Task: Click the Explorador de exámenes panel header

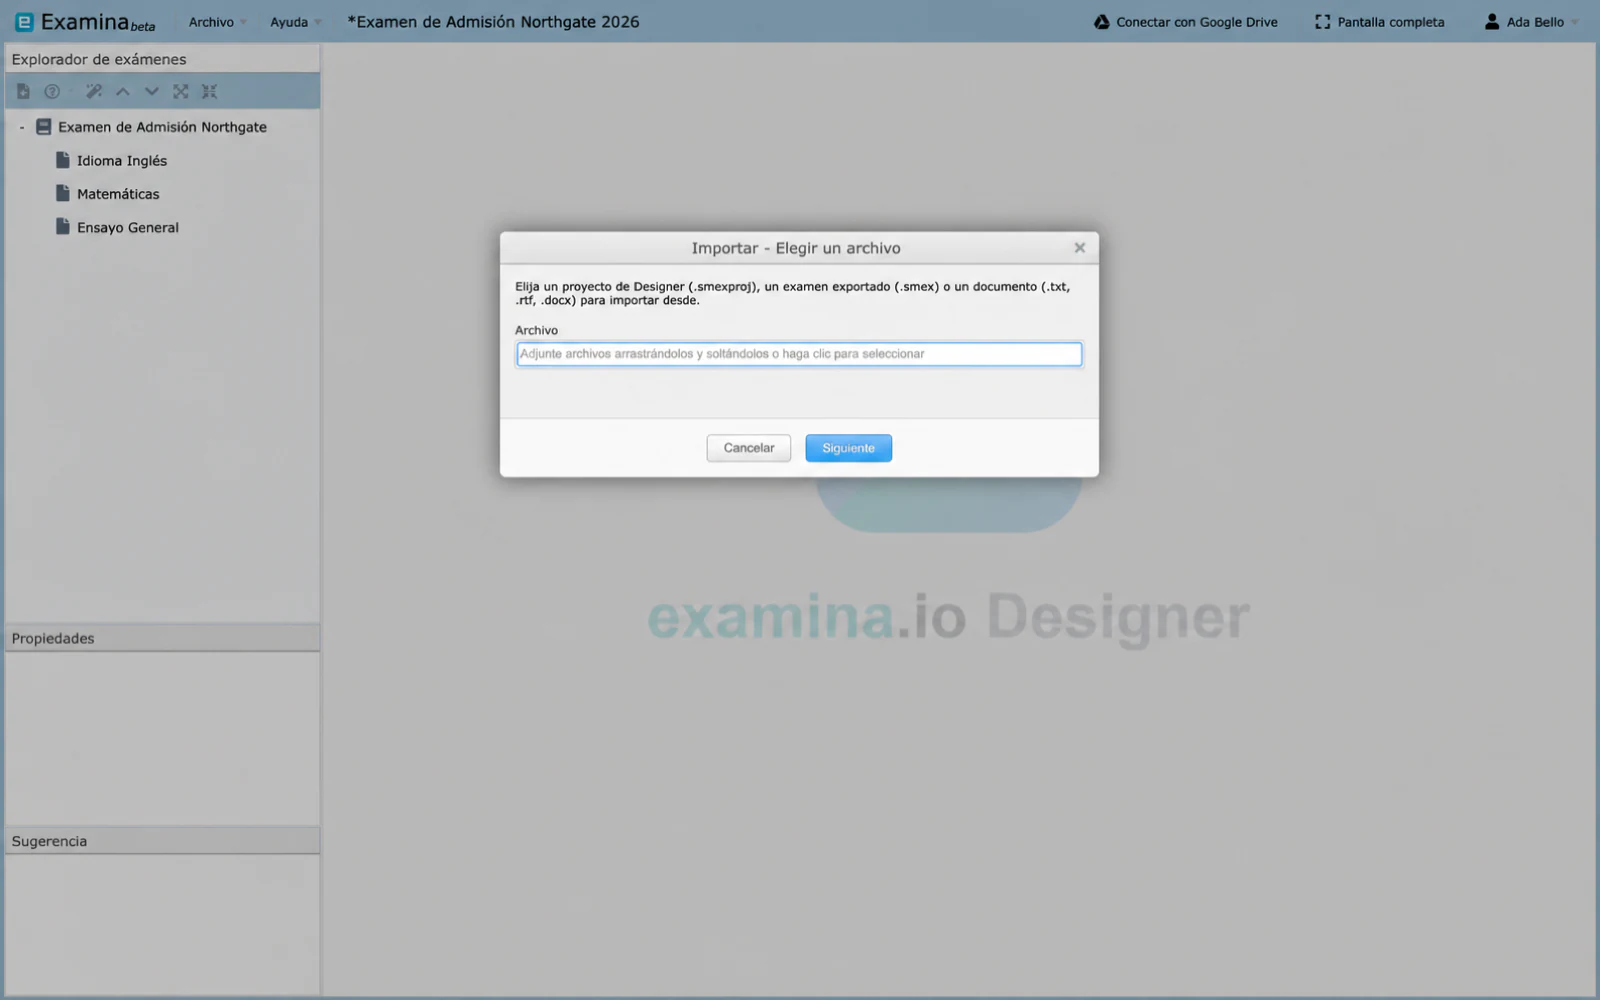Action: (x=163, y=59)
